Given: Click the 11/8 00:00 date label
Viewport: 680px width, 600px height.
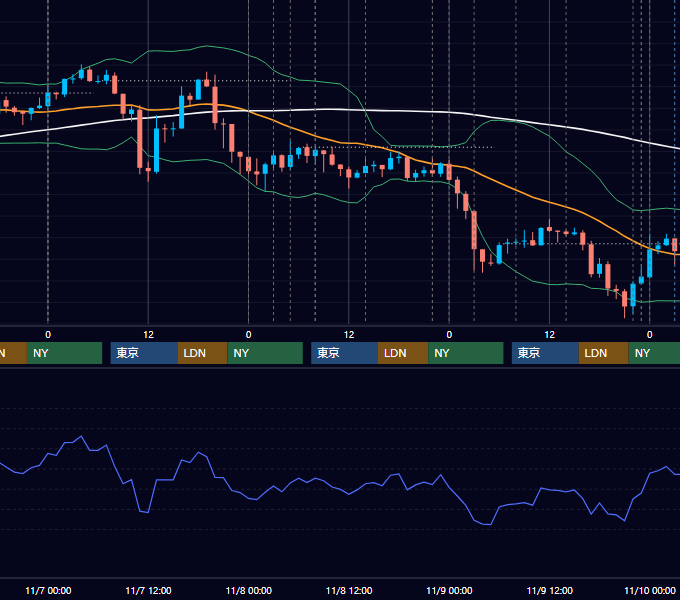Looking at the screenshot, I should 248,590.
